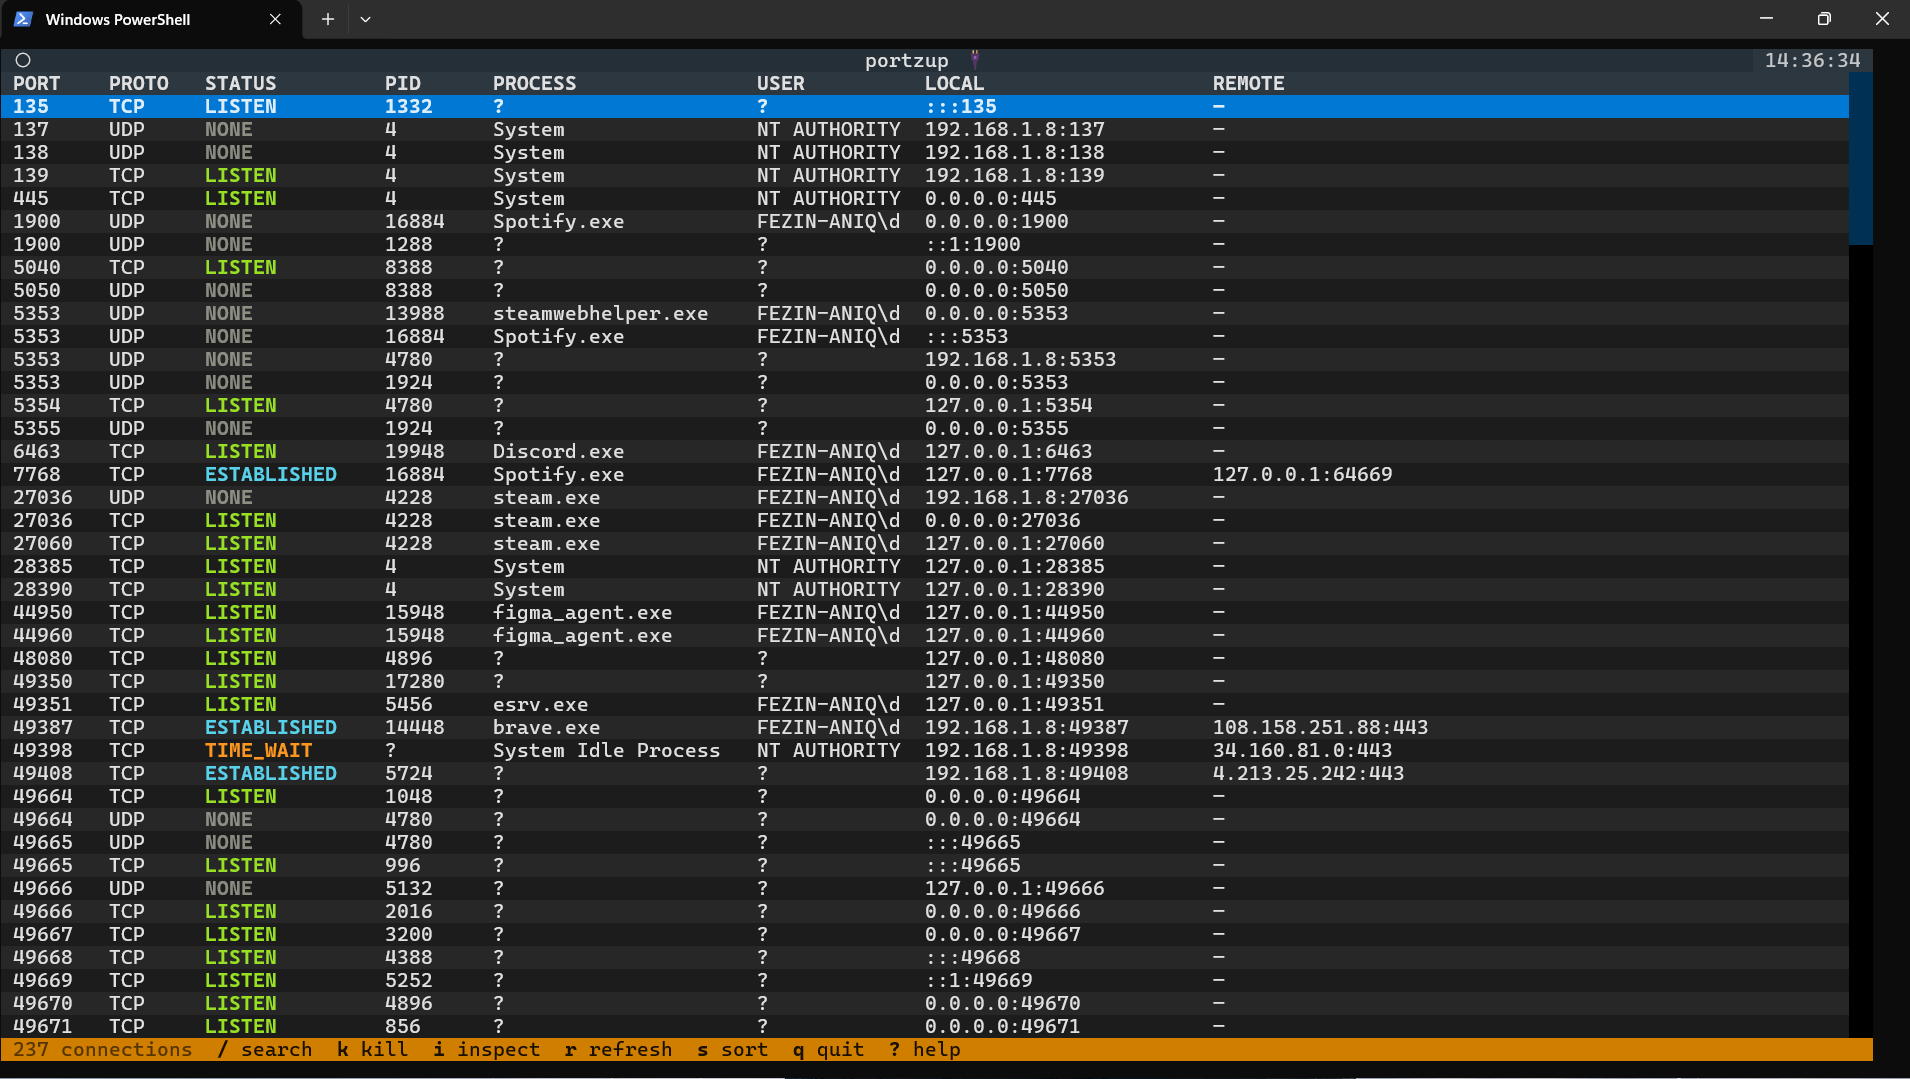Click ESTABLISHED status for port 7768
The width and height of the screenshot is (1910, 1079).
point(270,475)
